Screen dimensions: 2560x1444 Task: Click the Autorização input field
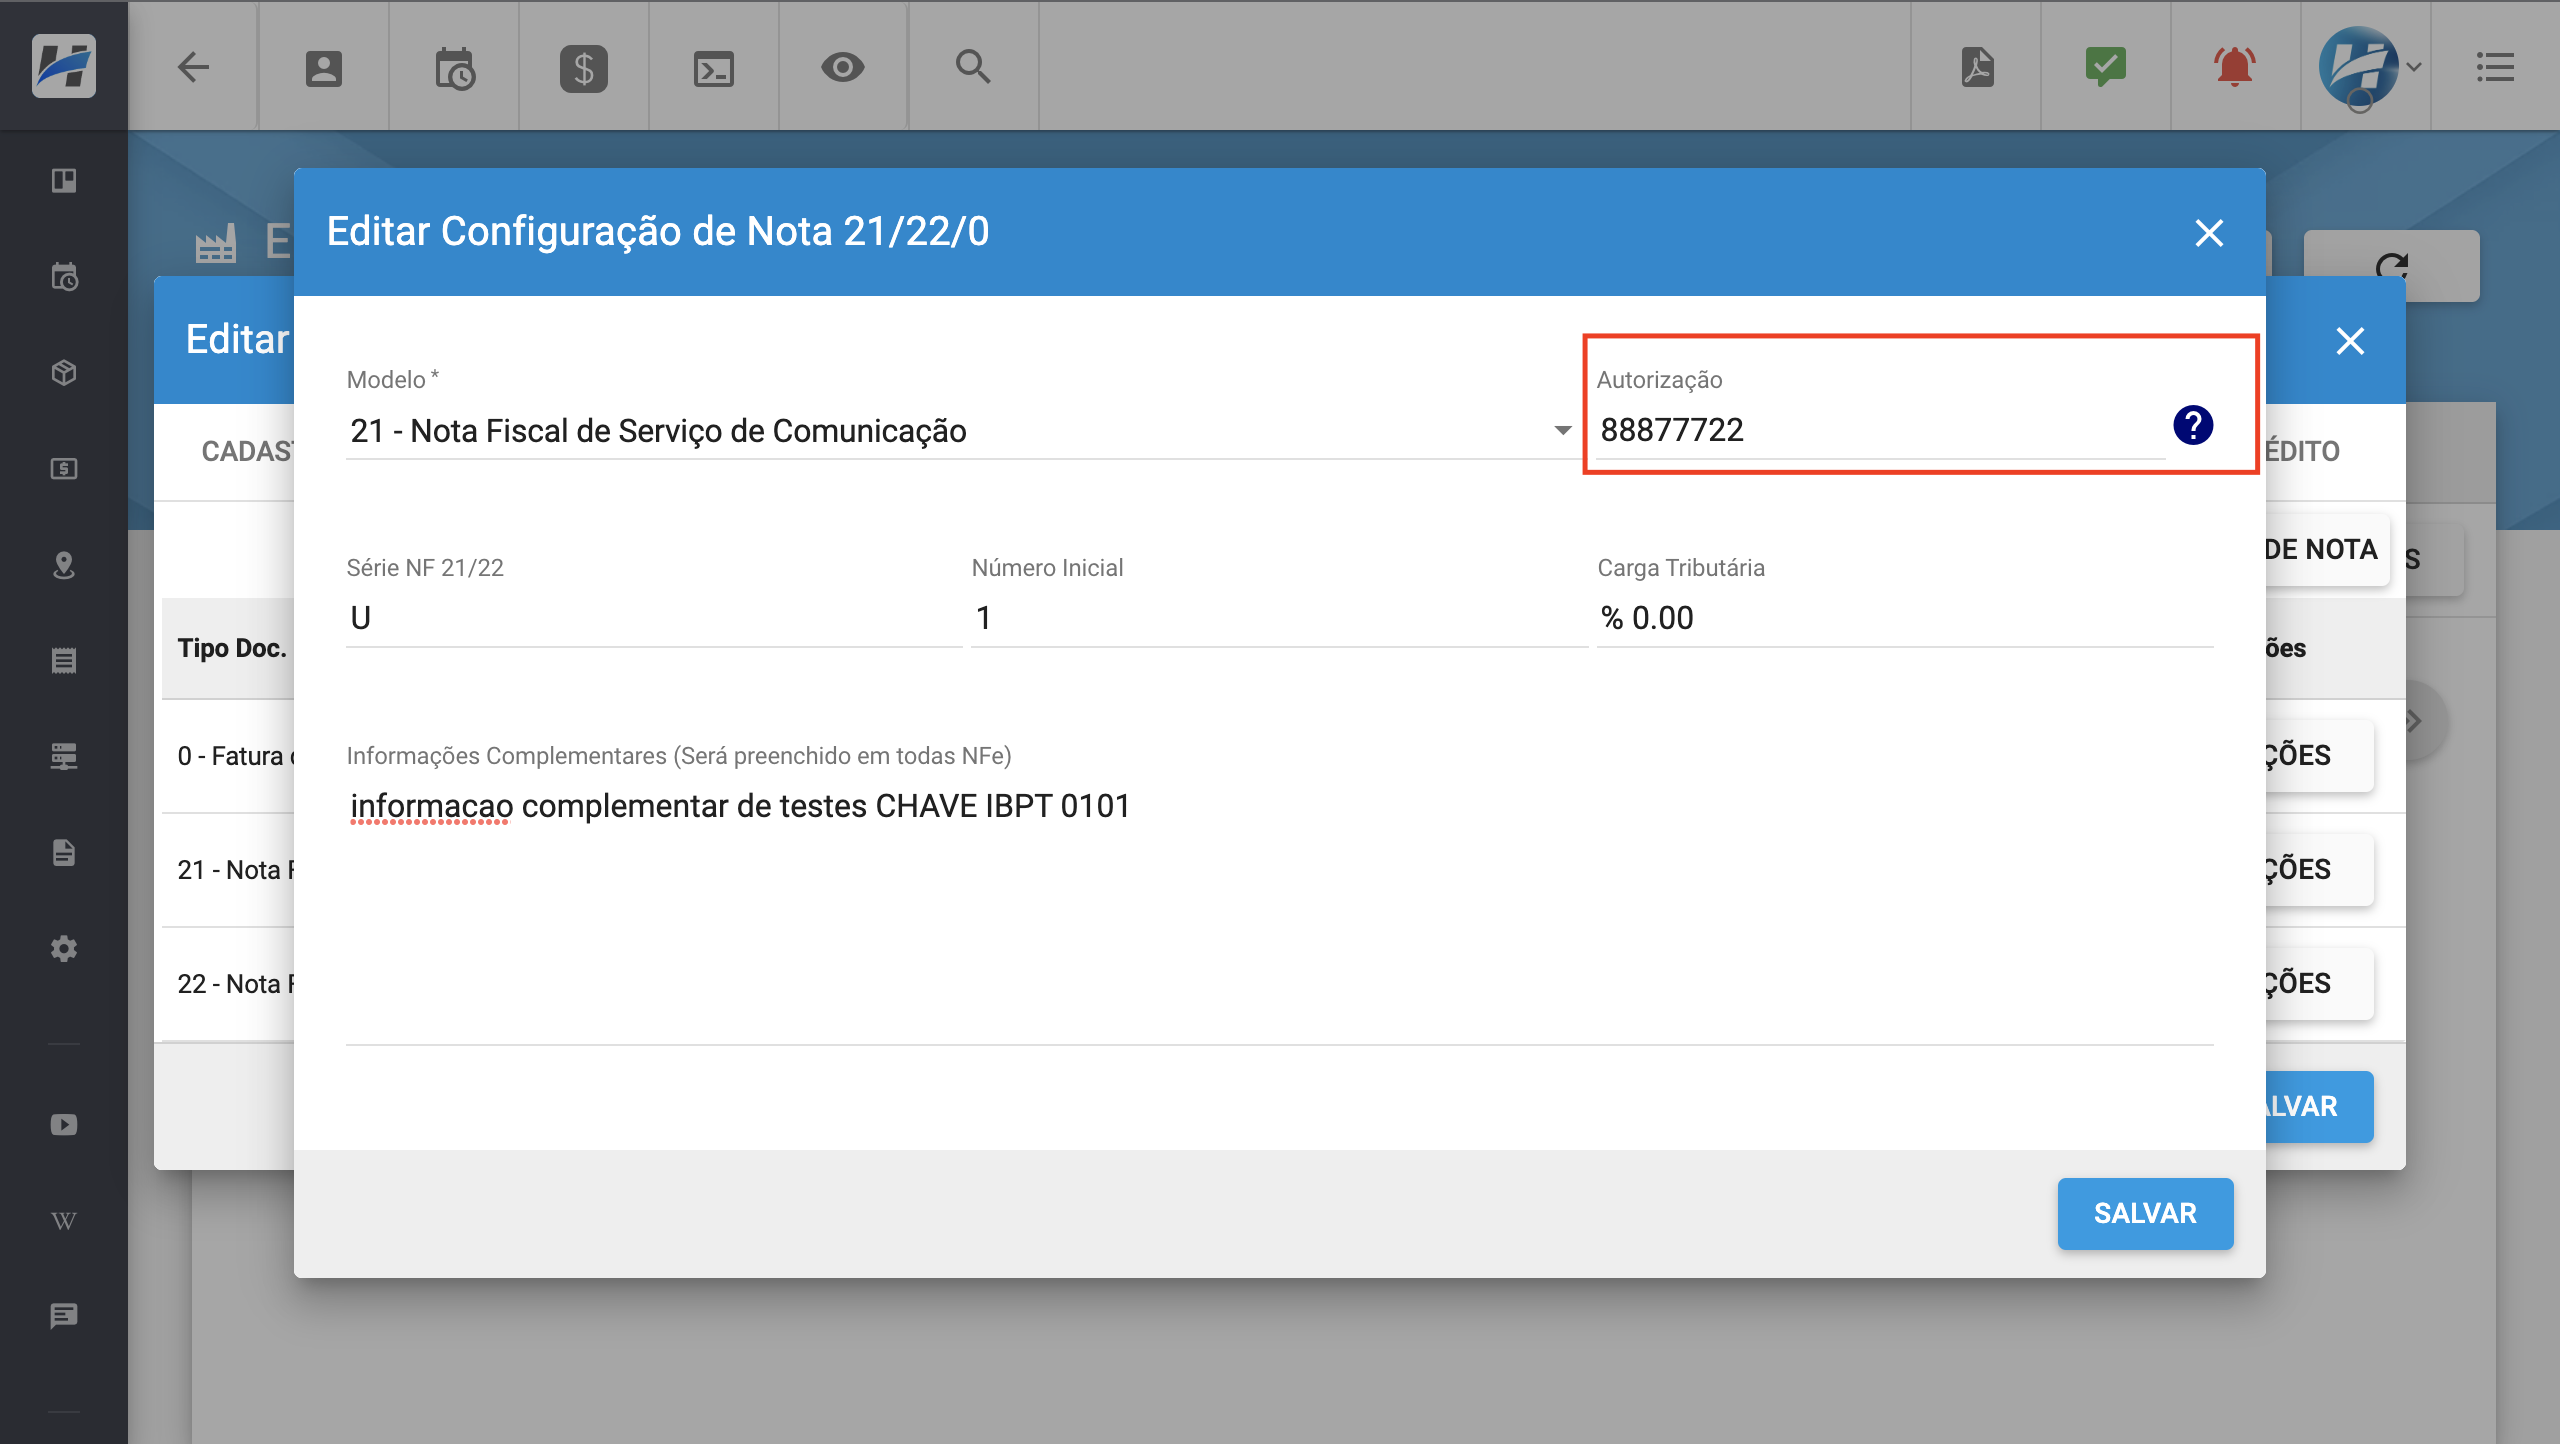(x=1880, y=431)
